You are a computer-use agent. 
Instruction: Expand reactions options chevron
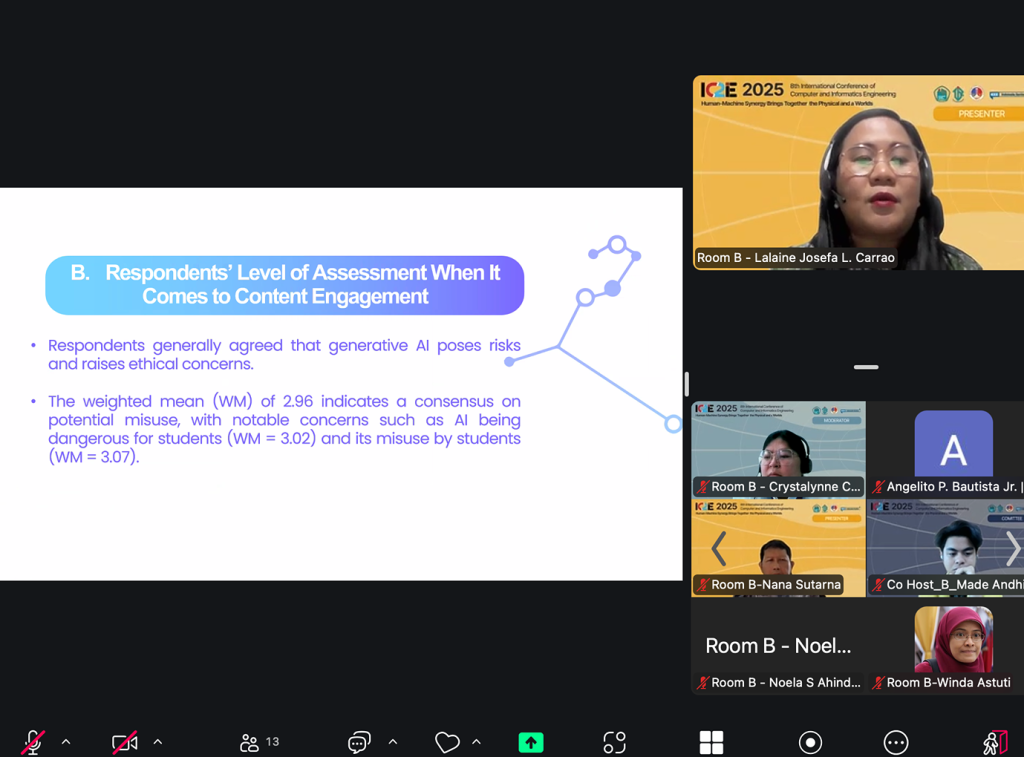tap(476, 742)
